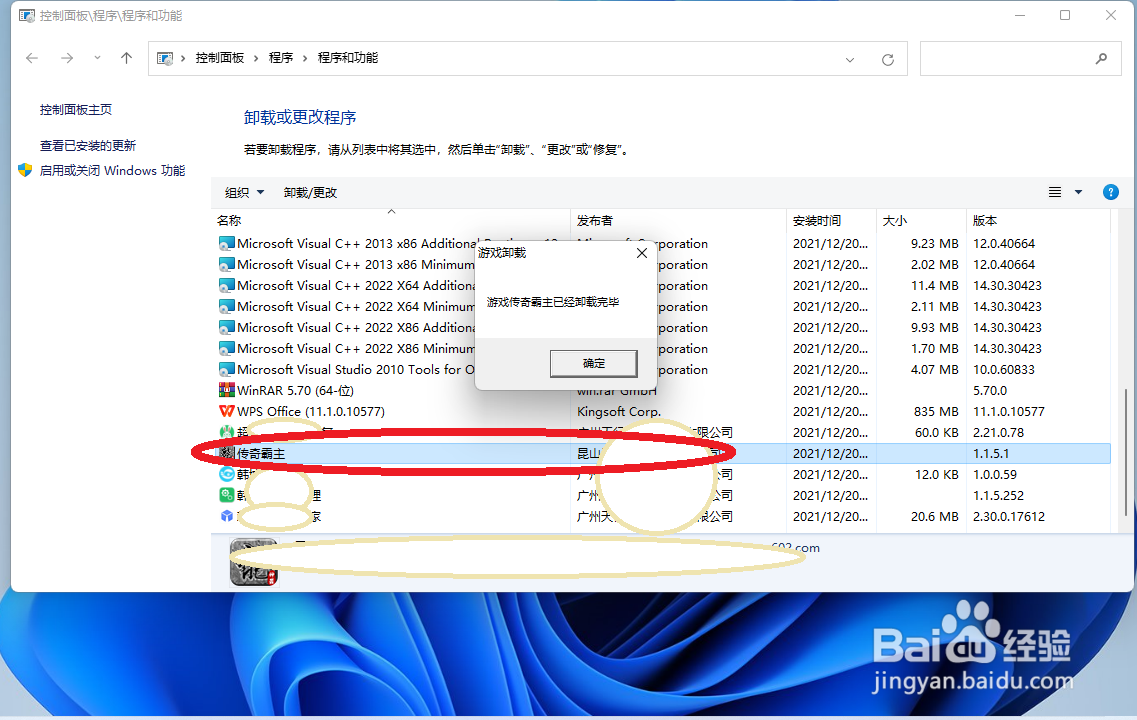Screen dimensions: 1137x720
Task: Select Microsoft Visual C++ 2013 x86 Minimum row
Action: (x=663, y=265)
